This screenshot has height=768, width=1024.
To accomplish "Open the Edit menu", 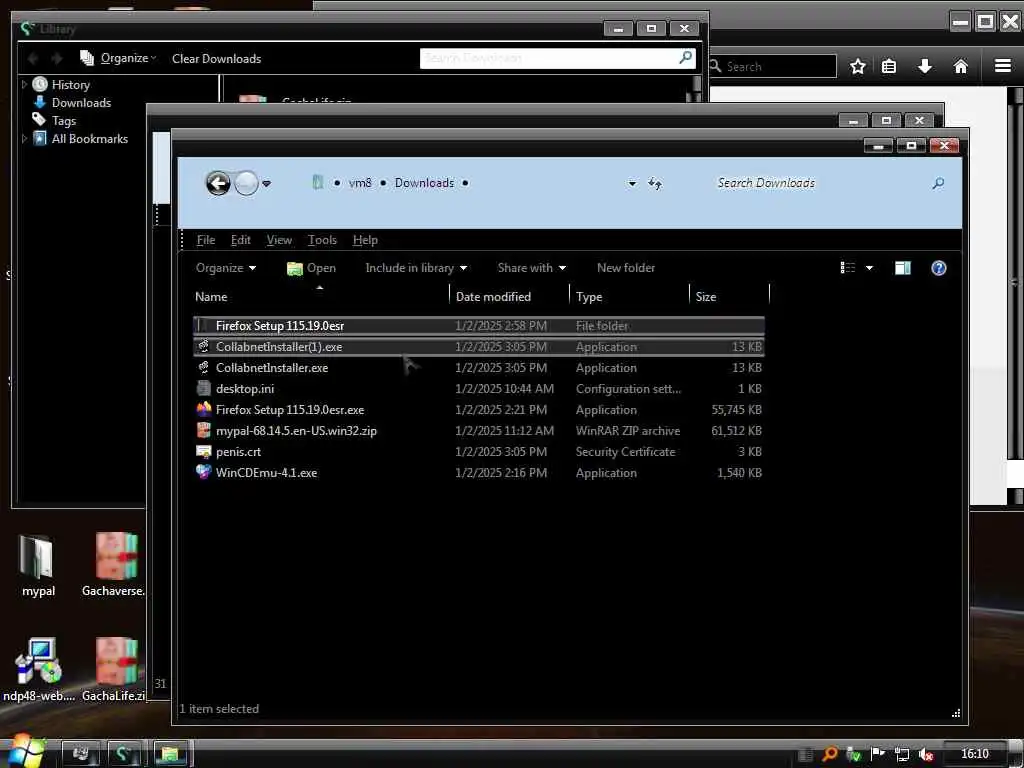I will 240,240.
